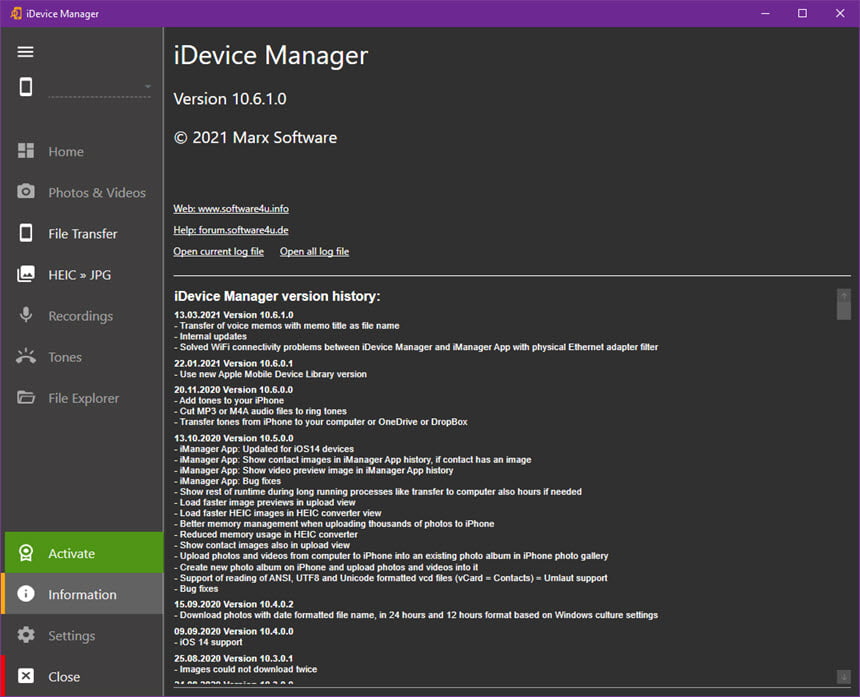This screenshot has width=860, height=697.
Task: Click the '© 2021 Marx Software' text
Action: pos(255,137)
